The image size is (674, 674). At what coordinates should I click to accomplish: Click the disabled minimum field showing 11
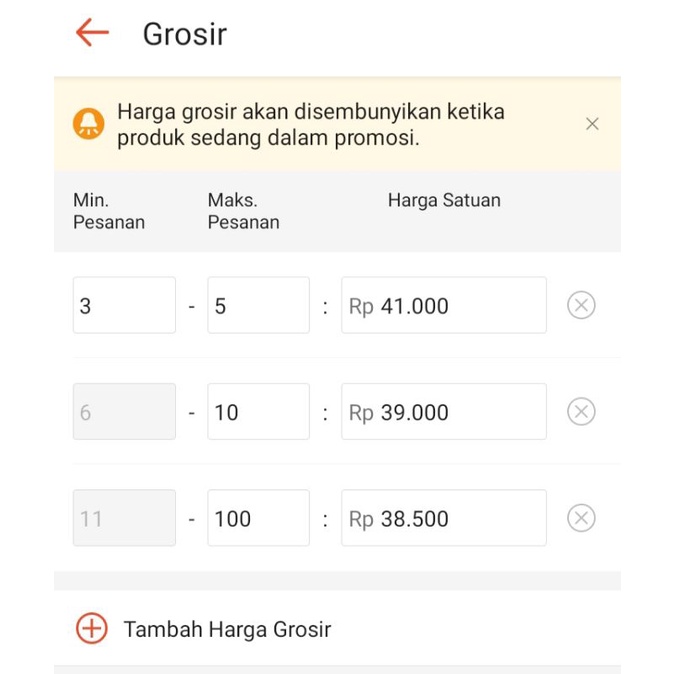coord(124,517)
